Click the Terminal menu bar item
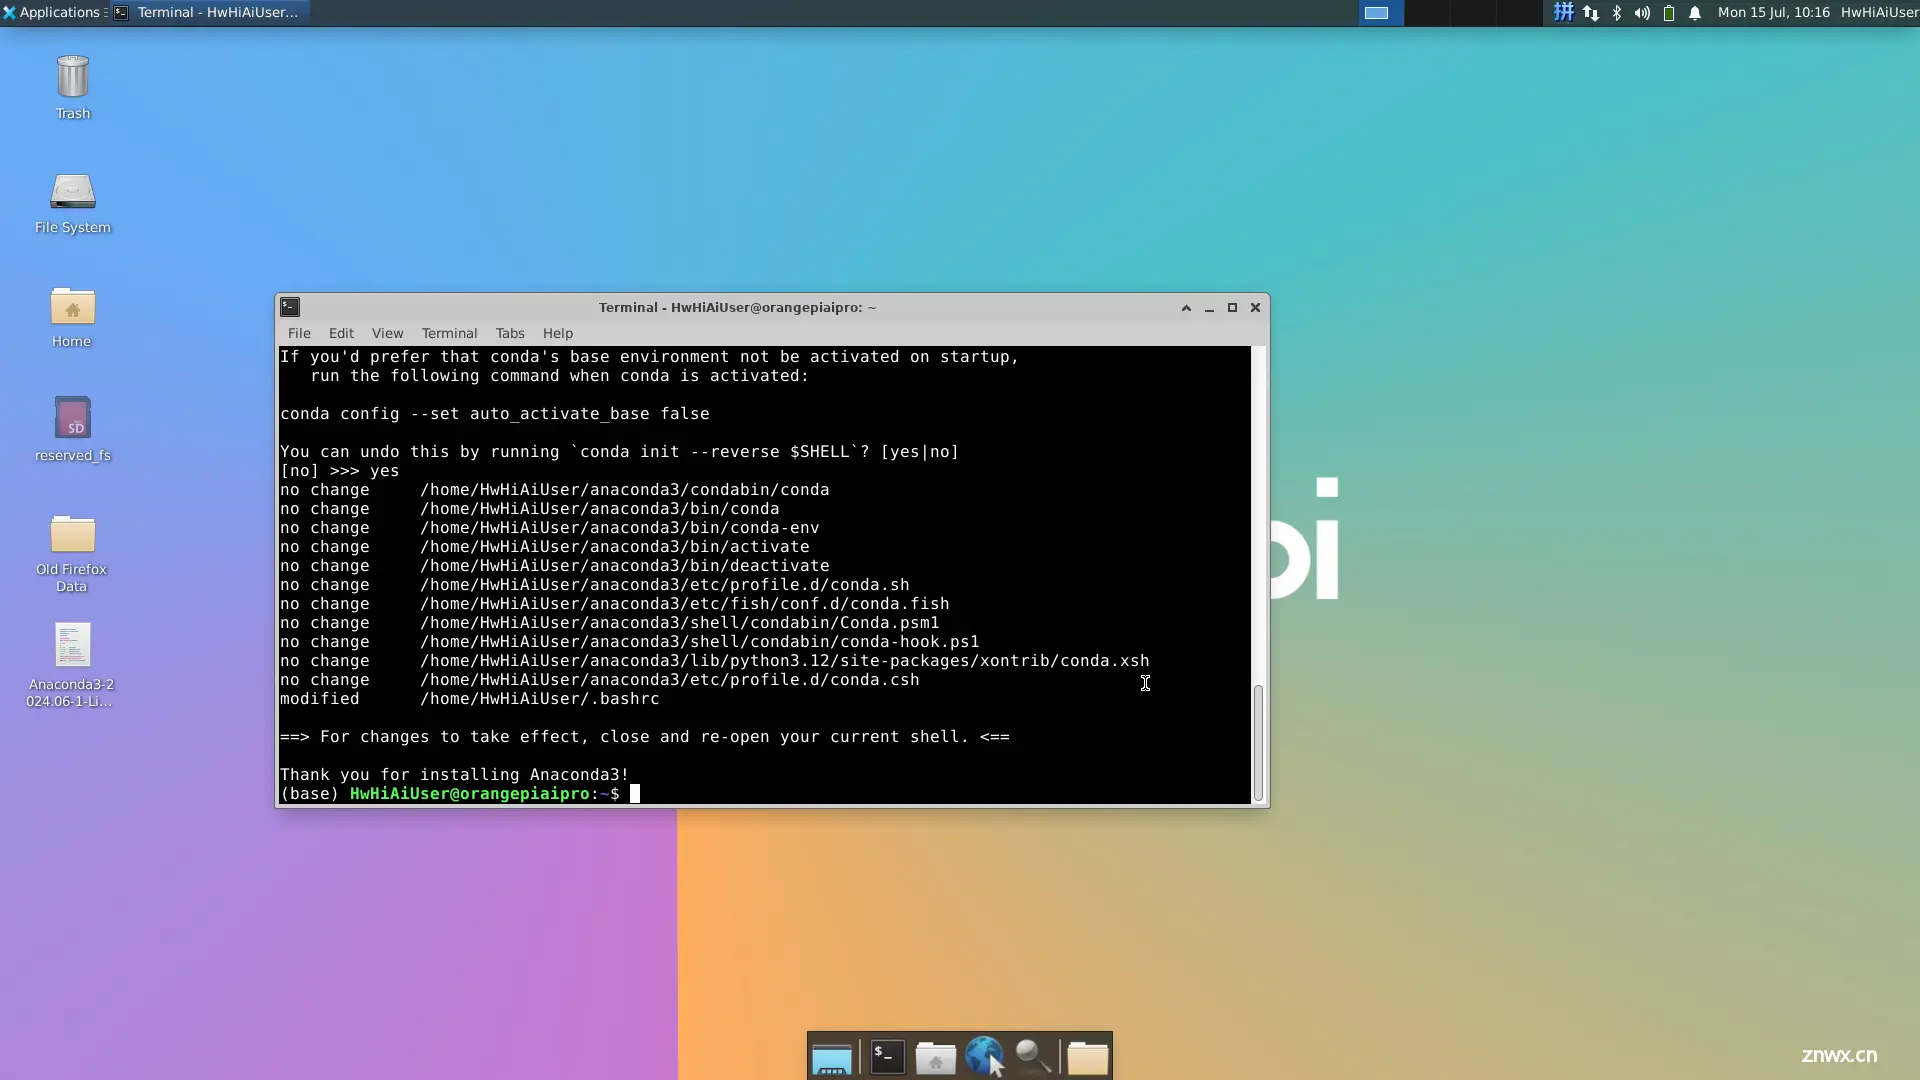This screenshot has width=1920, height=1080. (448, 332)
